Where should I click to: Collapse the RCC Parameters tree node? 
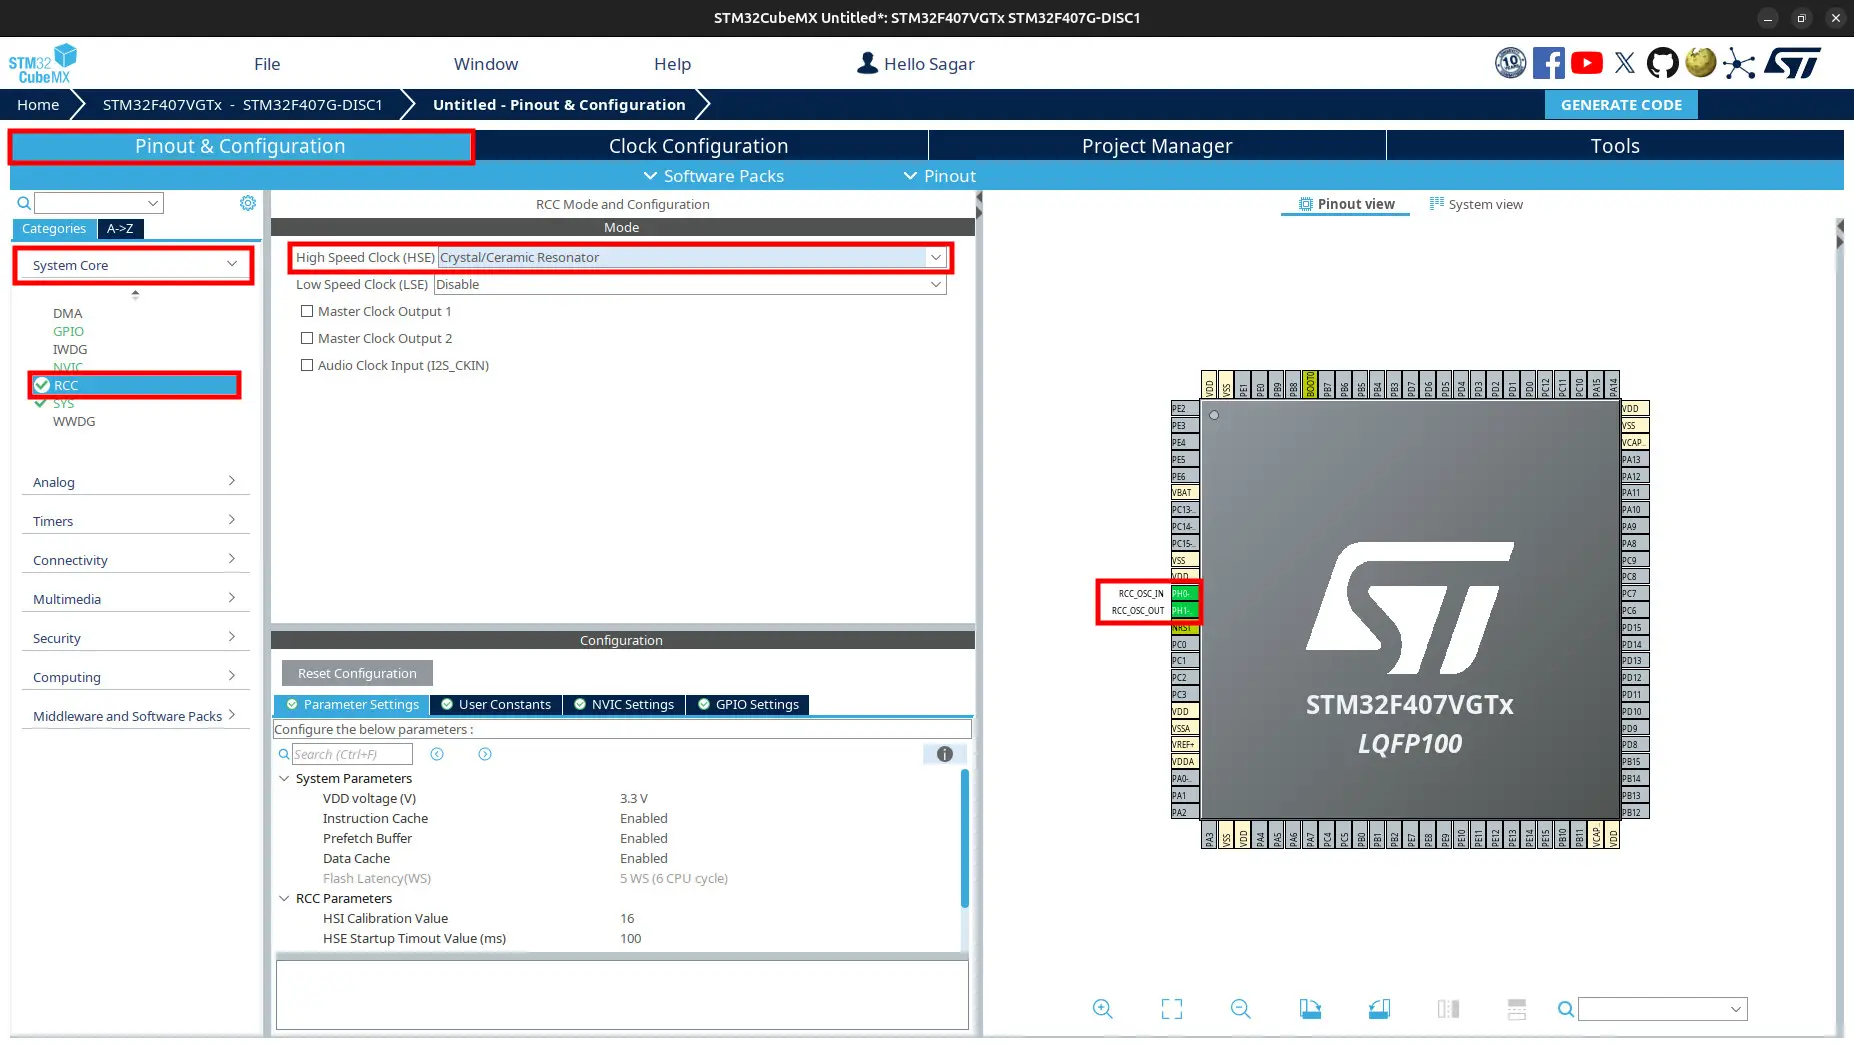click(284, 898)
